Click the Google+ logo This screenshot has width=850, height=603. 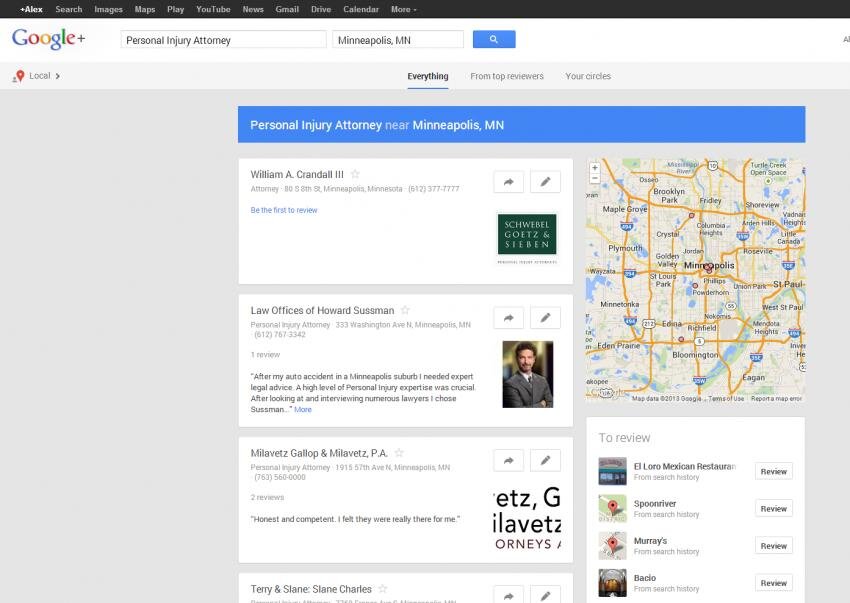pyautogui.click(x=48, y=39)
